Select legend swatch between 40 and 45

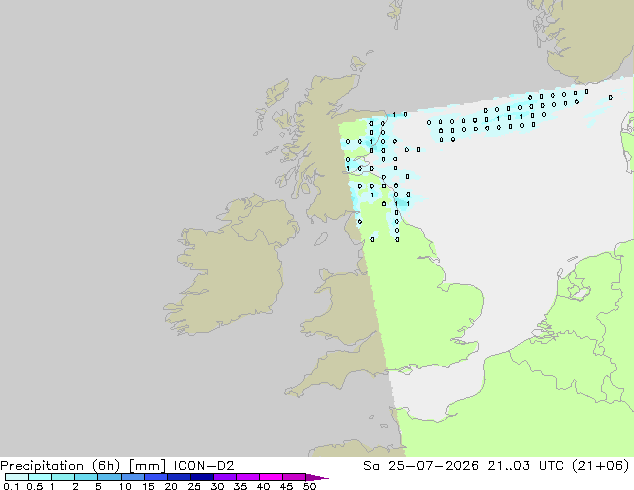(x=271, y=477)
